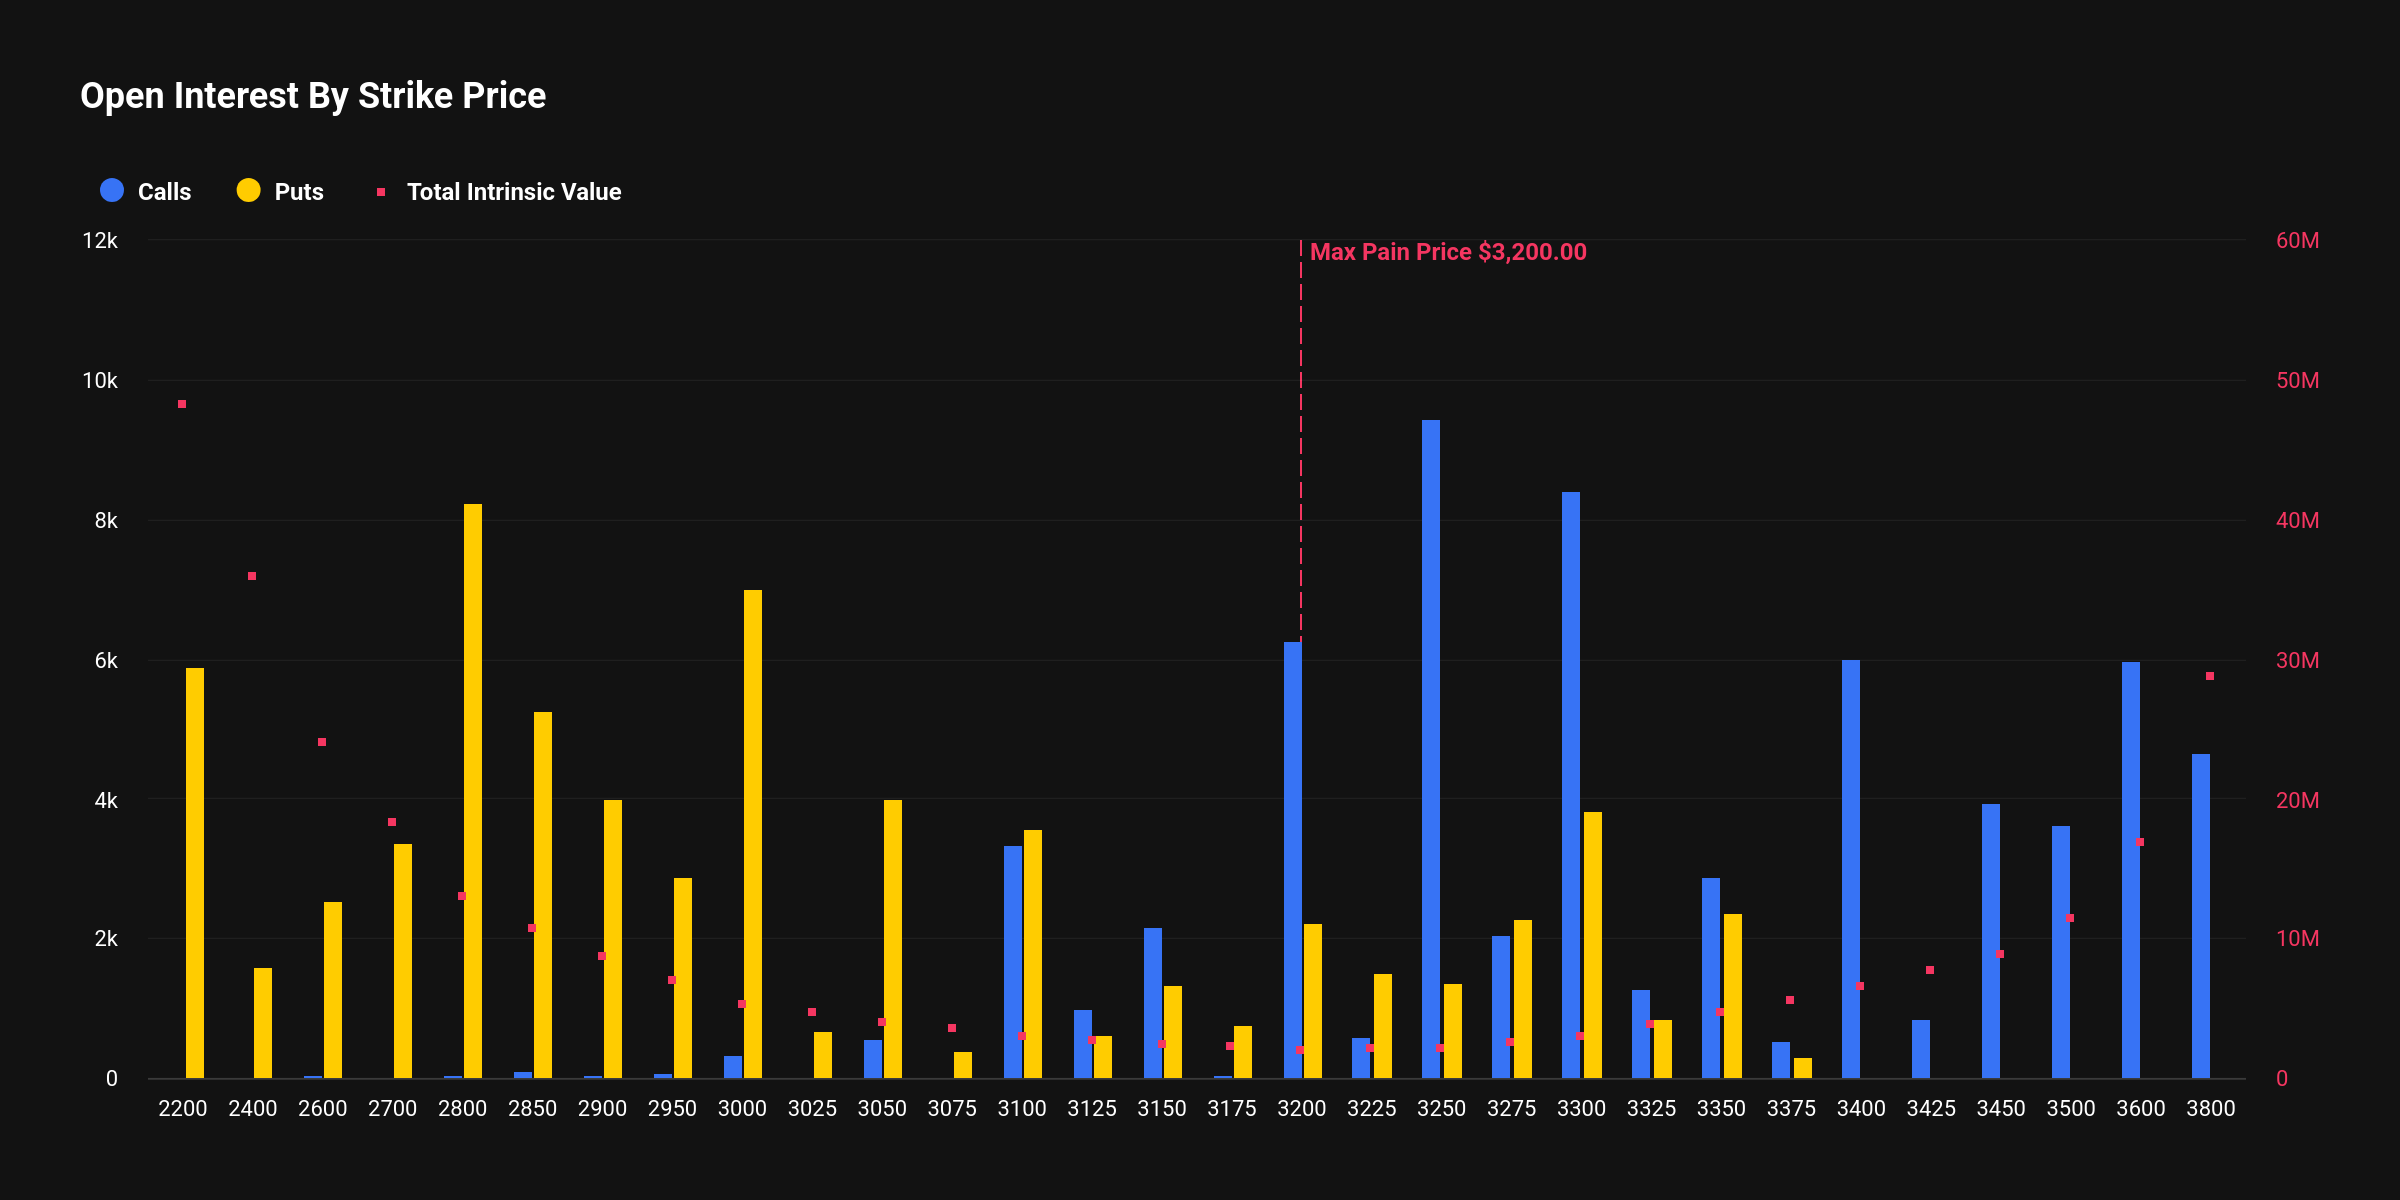Toggle Total Intrinsic Value legend item
This screenshot has width=2400, height=1200.
(x=513, y=192)
